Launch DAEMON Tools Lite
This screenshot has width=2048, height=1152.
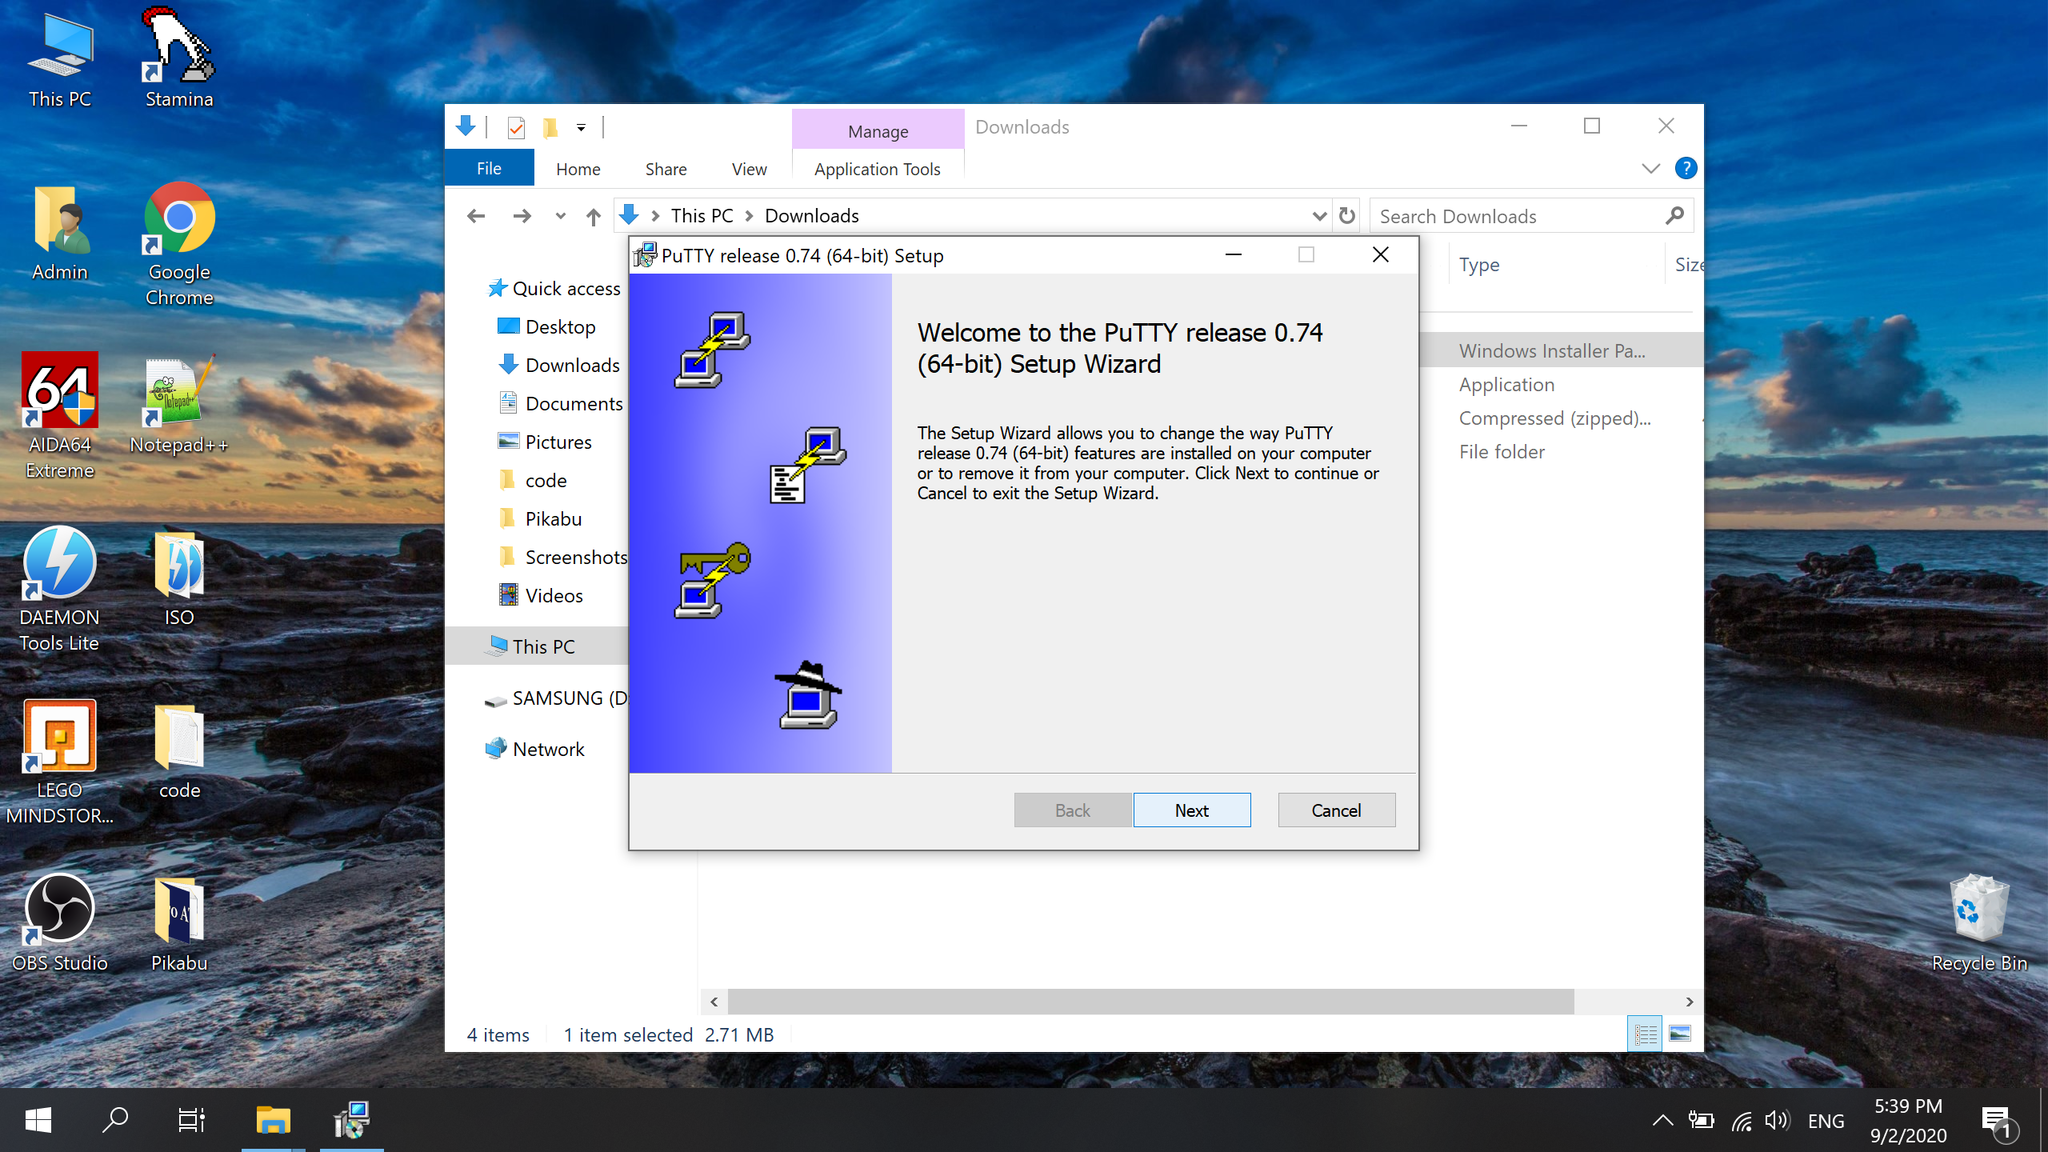(60, 590)
